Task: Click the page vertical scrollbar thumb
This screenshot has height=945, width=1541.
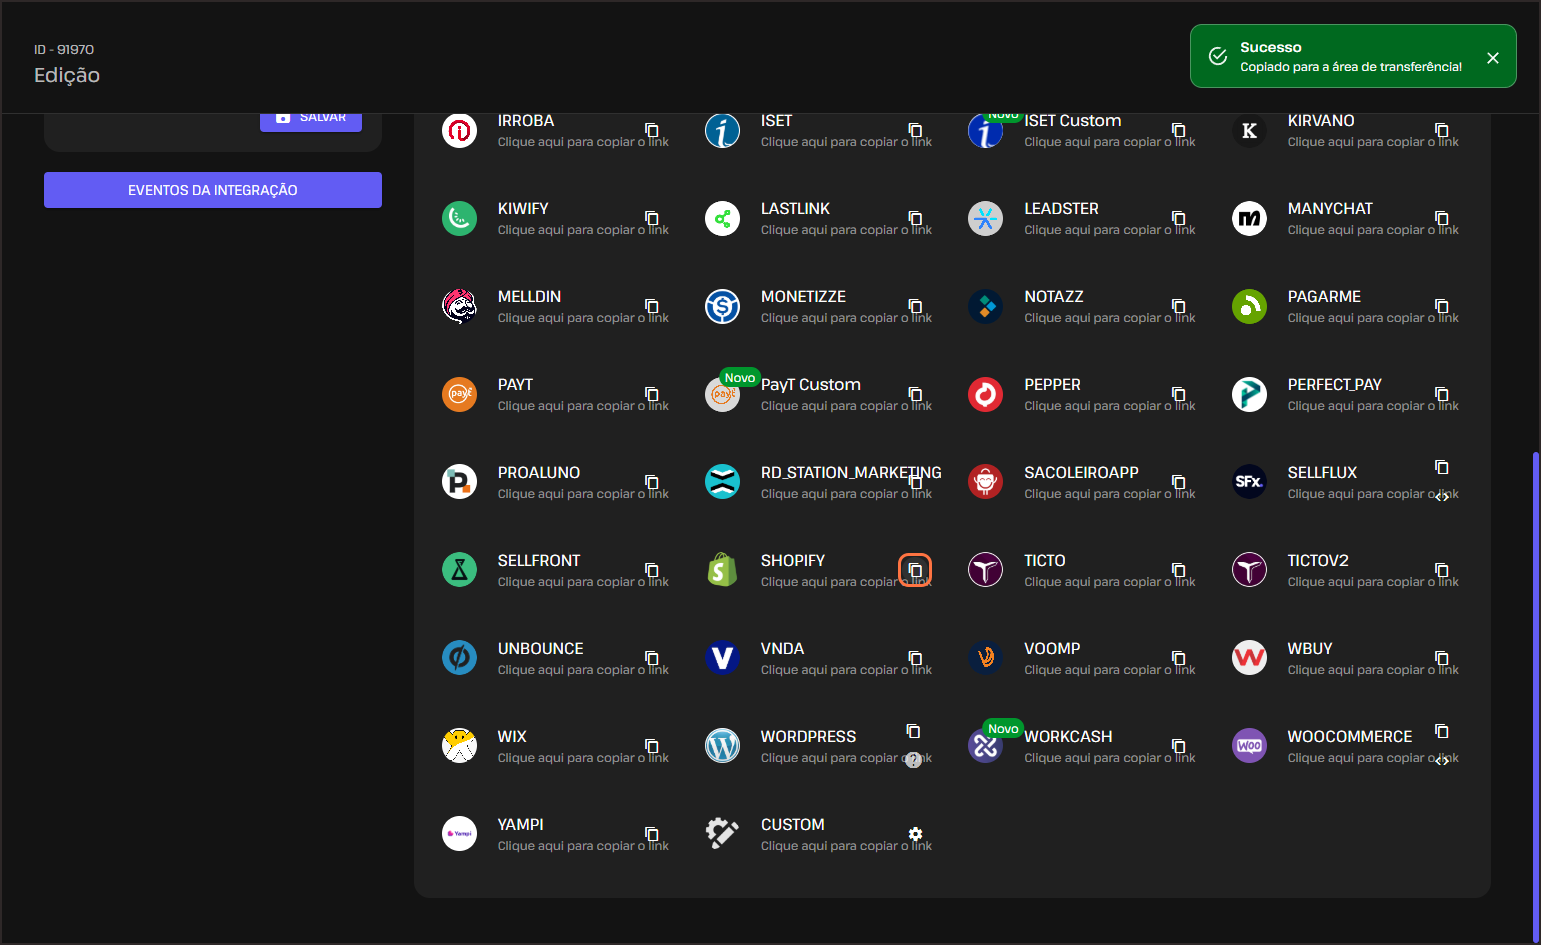Action: (1536, 696)
